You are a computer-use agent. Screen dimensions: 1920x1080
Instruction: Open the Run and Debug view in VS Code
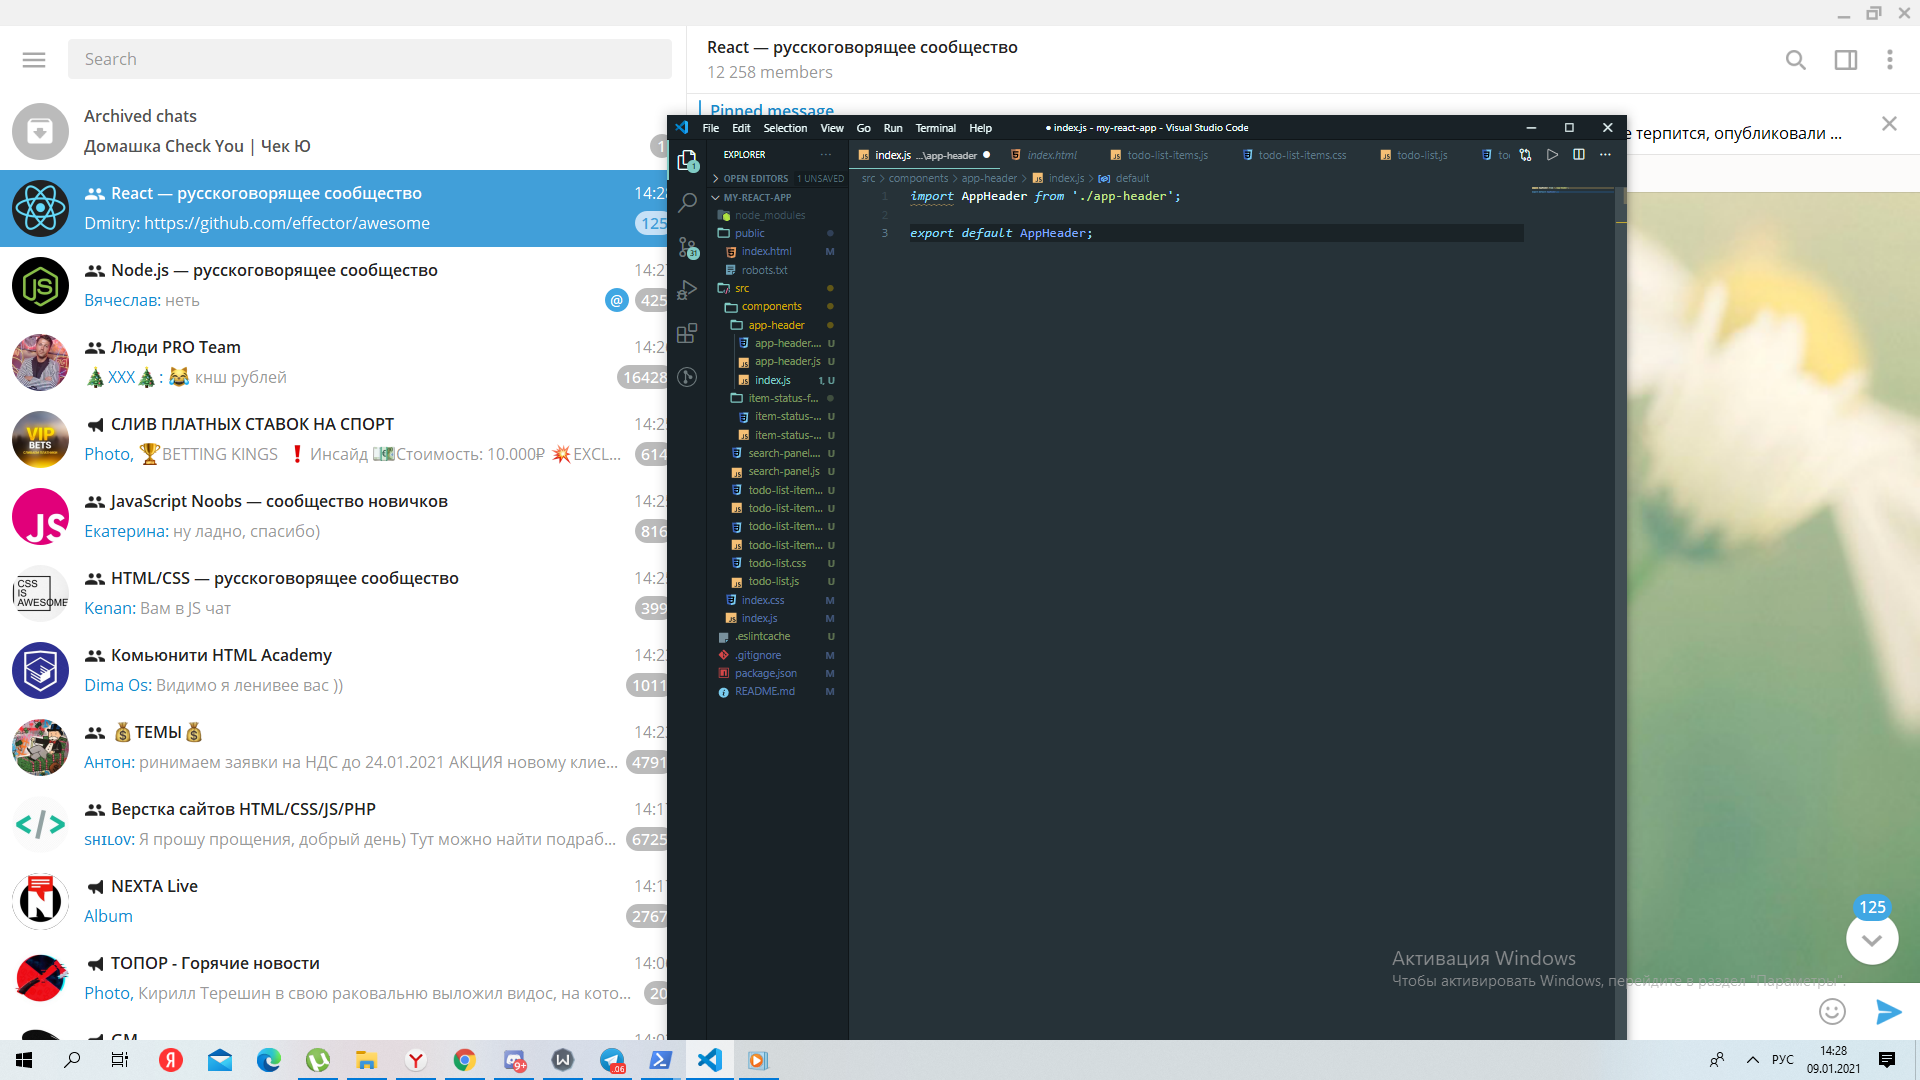(687, 290)
